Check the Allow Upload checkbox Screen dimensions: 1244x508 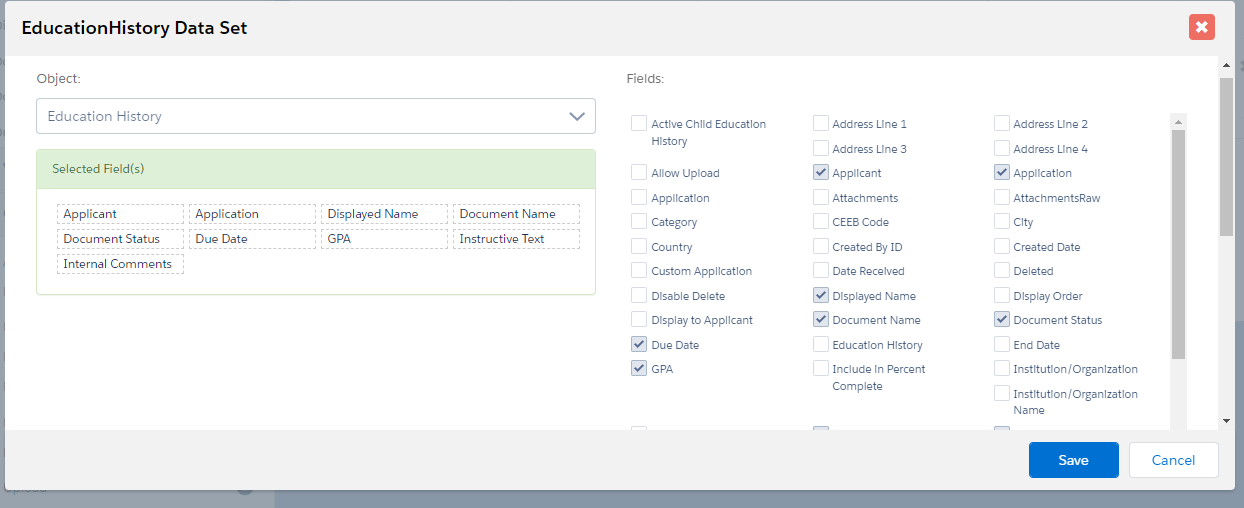[639, 173]
